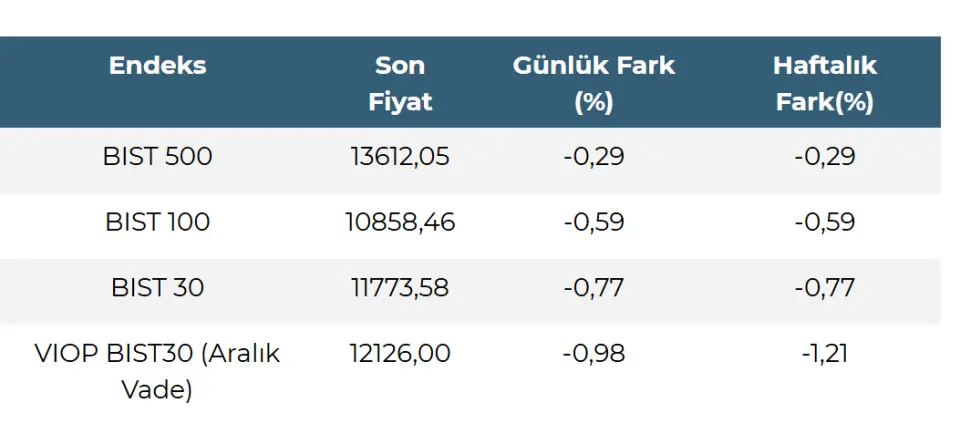Click the Son Fiyat column header
The width and height of the screenshot is (960, 434).
[400, 83]
